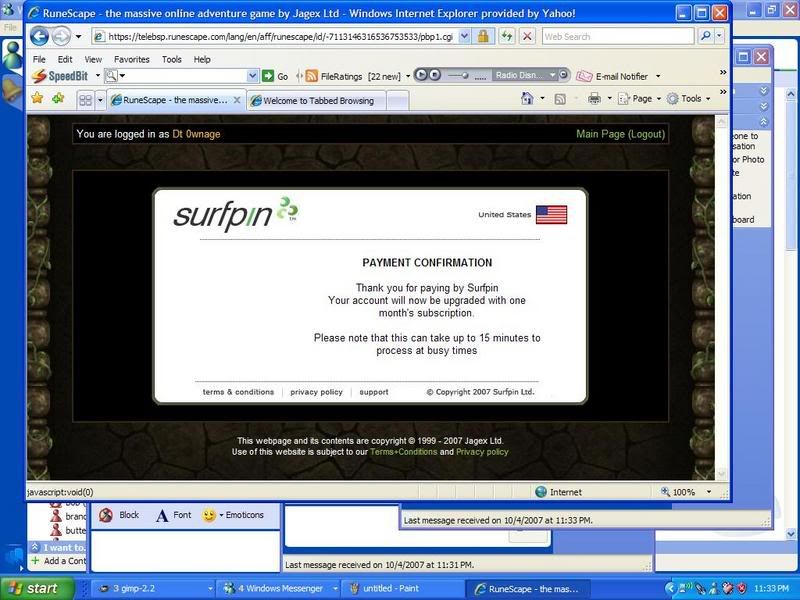Viewport: 800px width, 600px height.
Task: Switch to Welcome to Tabbed Browsing tab
Action: click(x=316, y=101)
